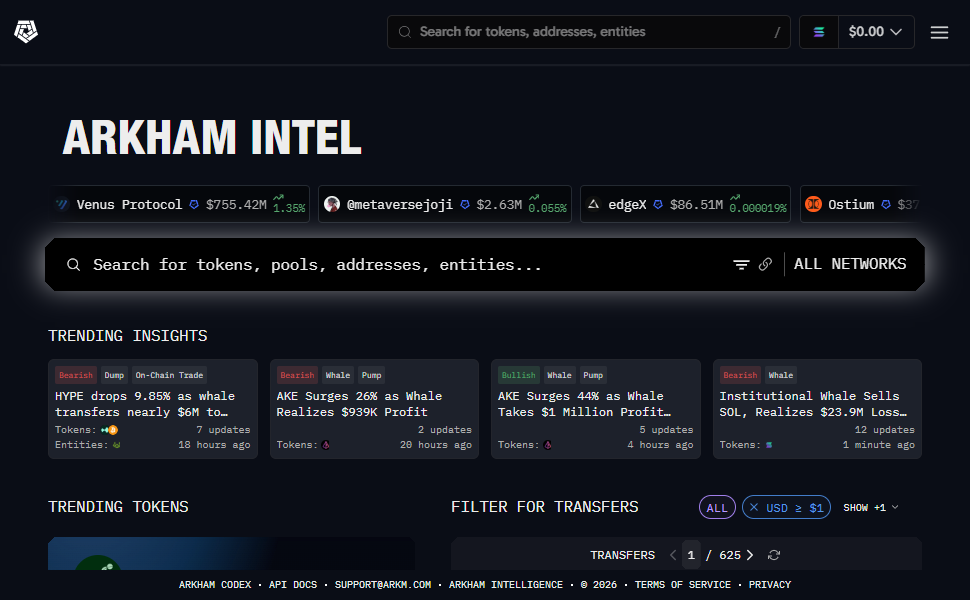The height and width of the screenshot is (600, 970).
Task: Click the Arkham logo icon
Action: click(x=26, y=32)
